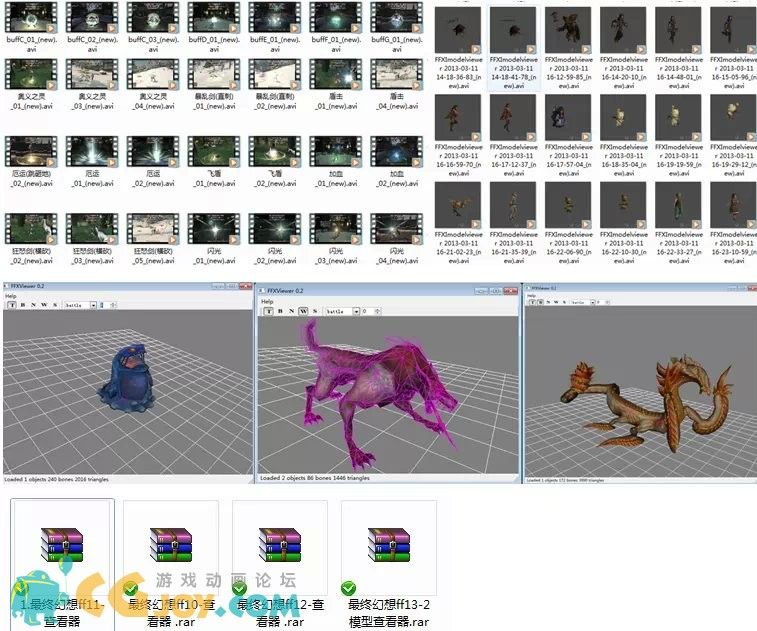Toggle the S button in middle FFXViewer

(315, 311)
